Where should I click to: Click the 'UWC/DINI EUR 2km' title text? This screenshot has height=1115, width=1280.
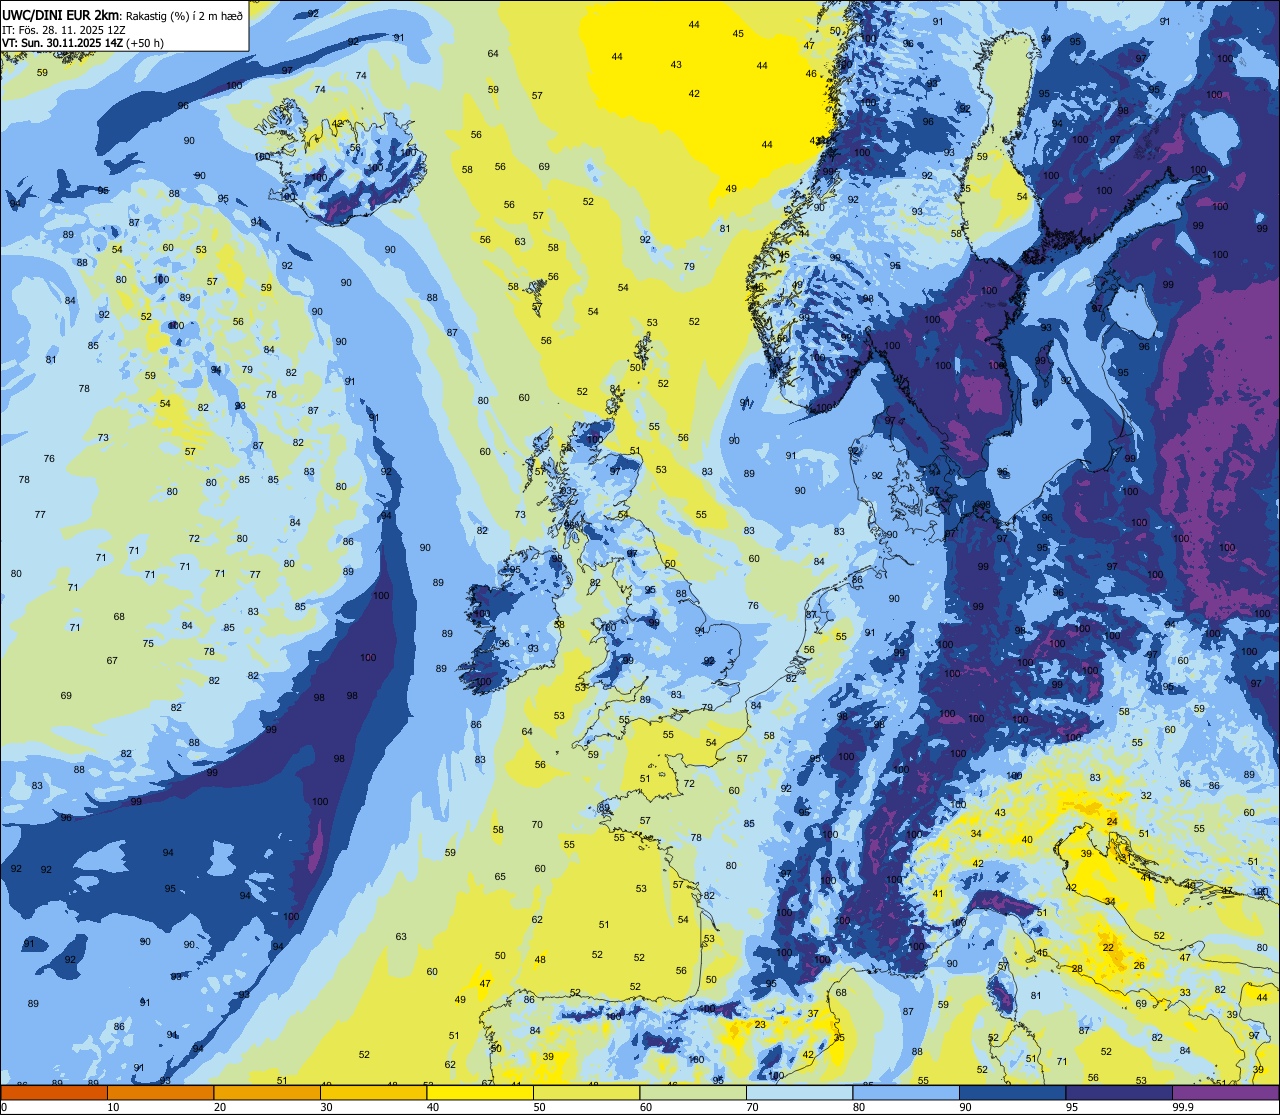59,15
